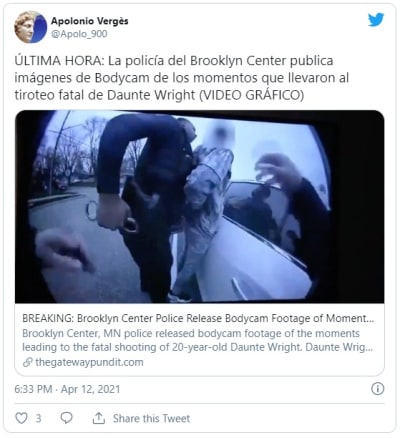Click the (VIDEO GRÁFICO) text in tweet
Image resolution: width=400 pixels, height=438 pixels.
[x=251, y=95]
